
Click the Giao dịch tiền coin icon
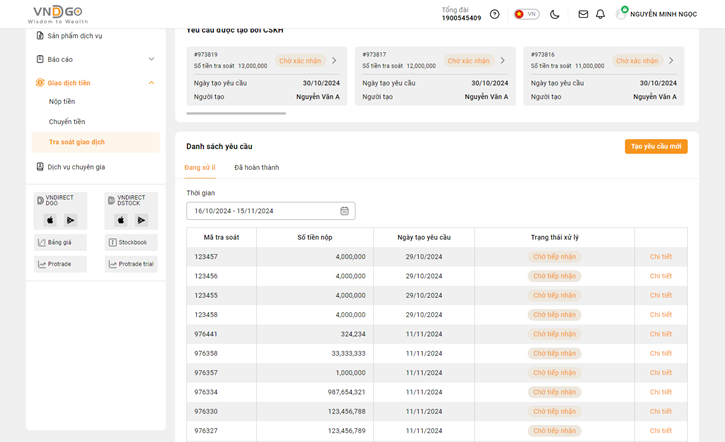[40, 83]
